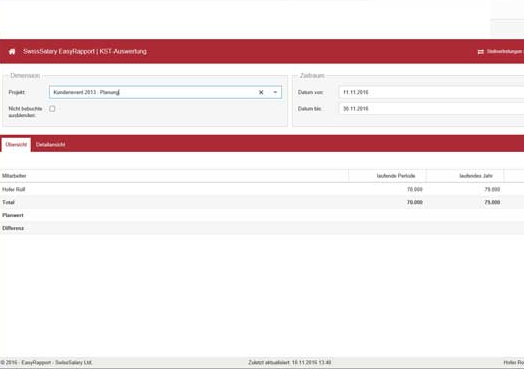Screen dimensions: 524x369
Task: Click the Planwert row label
Action: (x=13, y=215)
